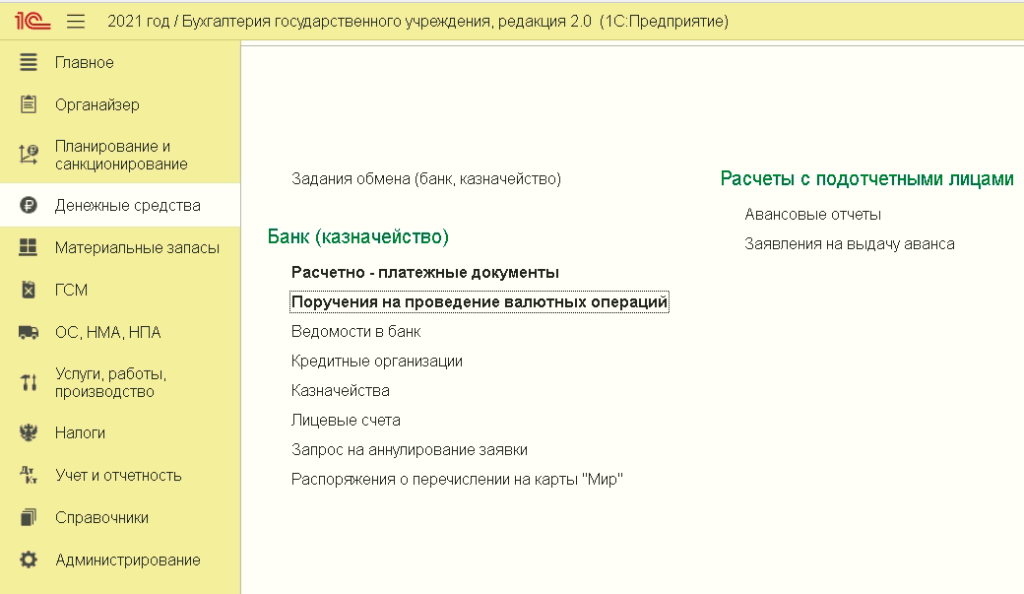Click the ОС, НМА, НПА truck icon
This screenshot has height=594, width=1024.
tap(29, 333)
